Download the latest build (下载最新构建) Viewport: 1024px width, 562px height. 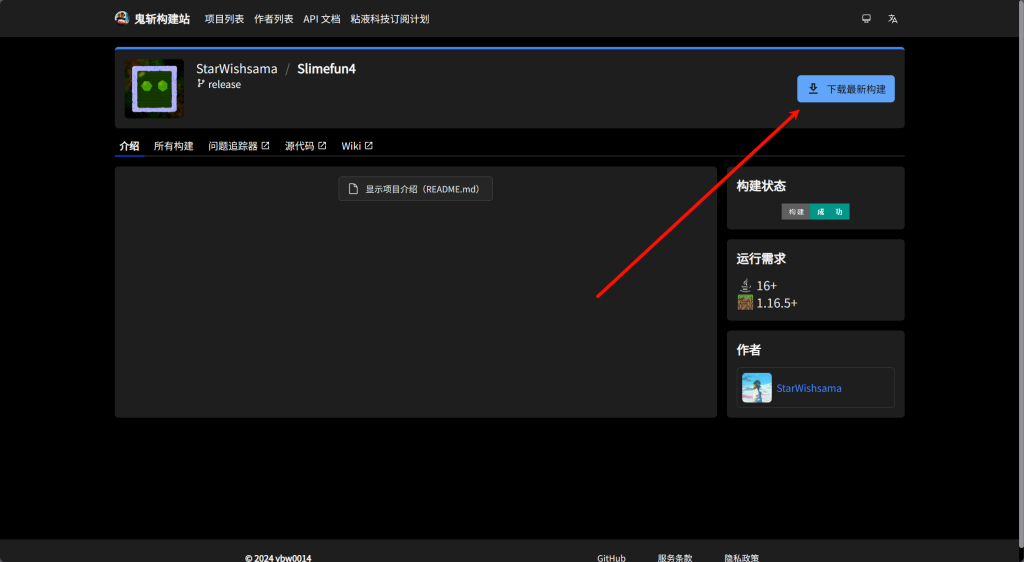[x=846, y=89]
